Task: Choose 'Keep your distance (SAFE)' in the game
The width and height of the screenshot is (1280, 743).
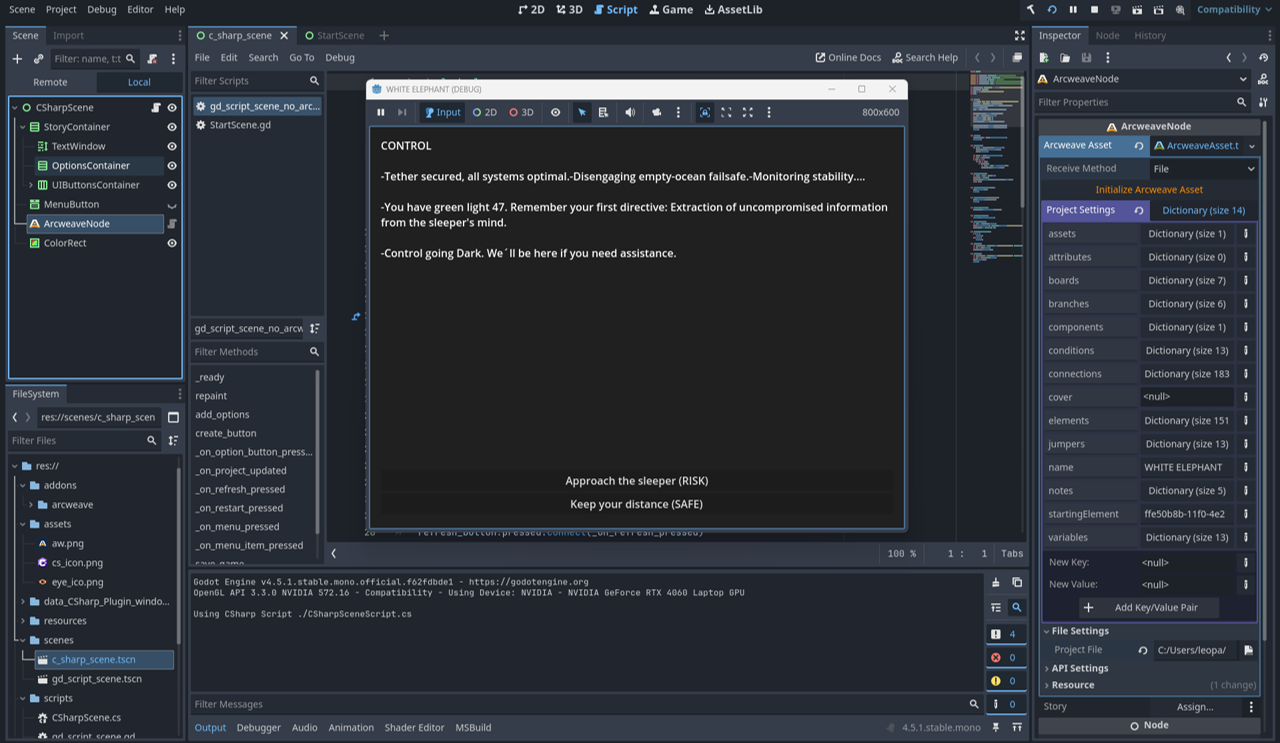Action: pyautogui.click(x=636, y=504)
